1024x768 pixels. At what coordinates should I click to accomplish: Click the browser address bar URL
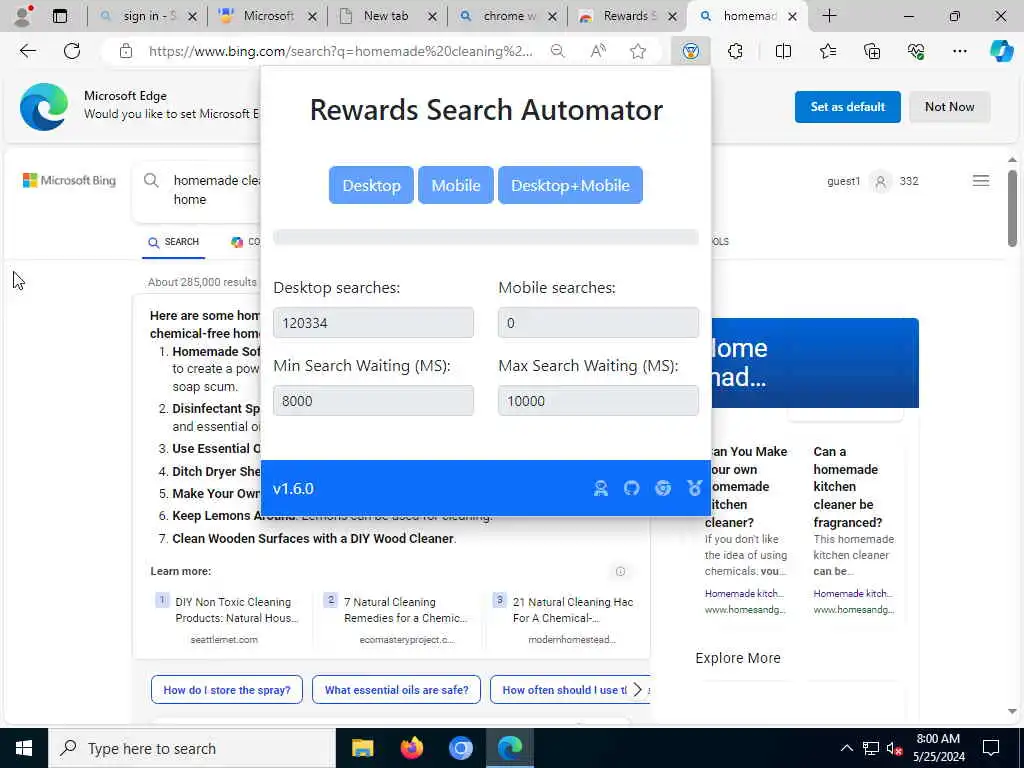tap(340, 51)
